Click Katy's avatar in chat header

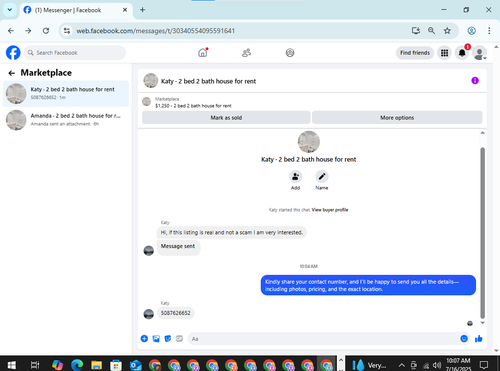click(x=151, y=81)
